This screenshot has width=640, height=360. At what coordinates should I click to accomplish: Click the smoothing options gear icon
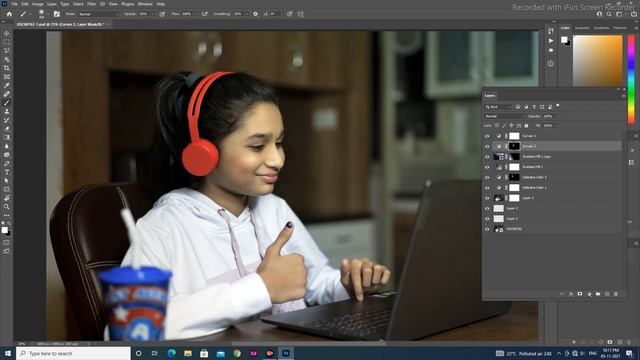[256, 14]
